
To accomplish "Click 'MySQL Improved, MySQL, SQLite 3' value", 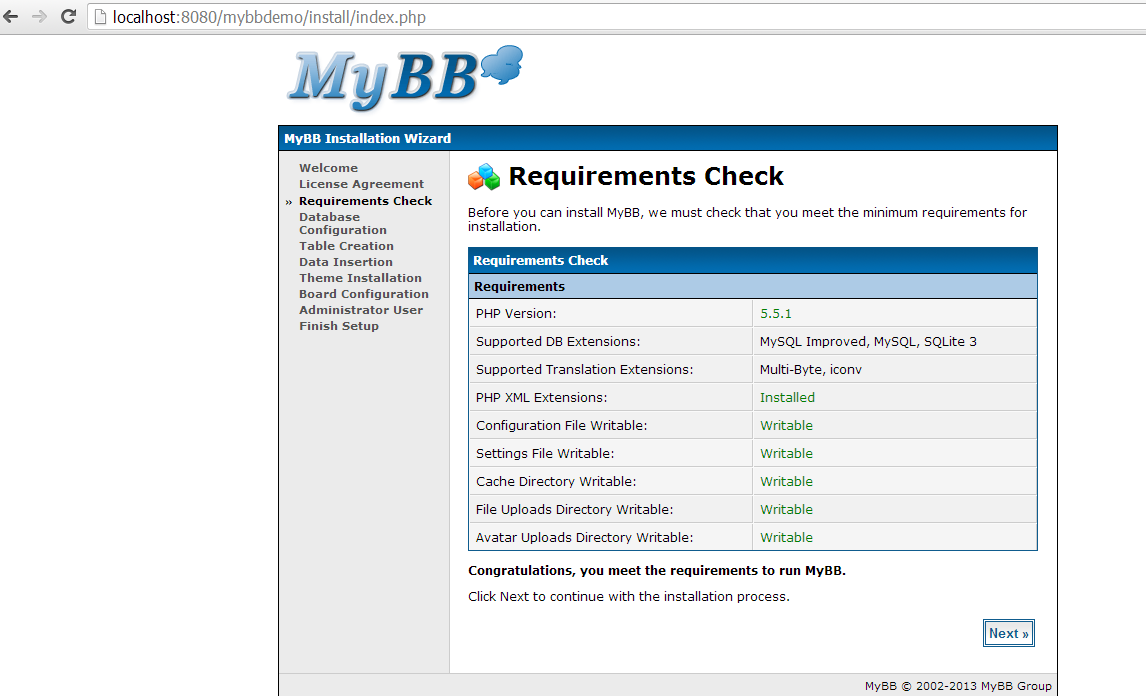I will tap(868, 341).
